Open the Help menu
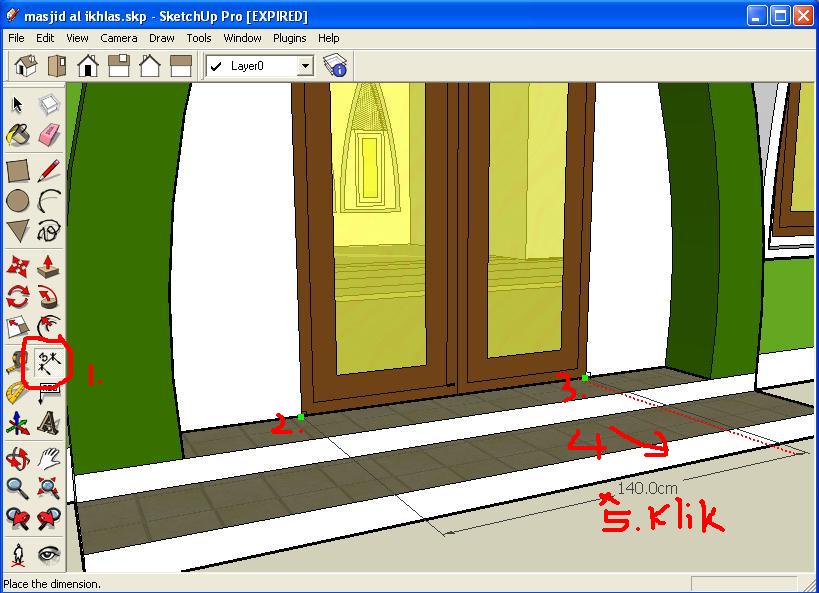This screenshot has width=819, height=593. point(329,38)
